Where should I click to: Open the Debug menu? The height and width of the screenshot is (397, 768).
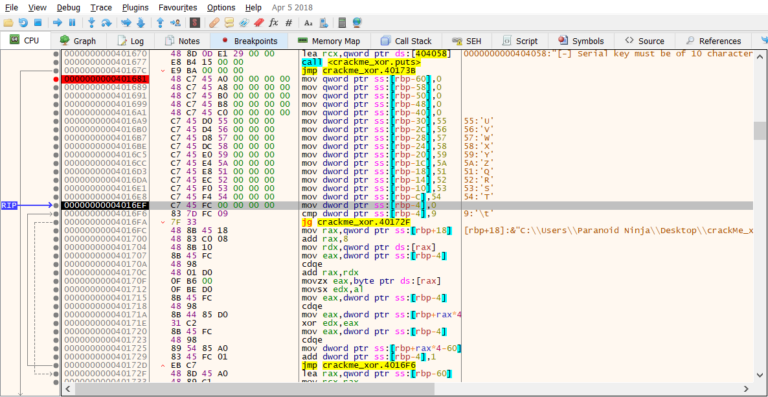click(69, 7)
